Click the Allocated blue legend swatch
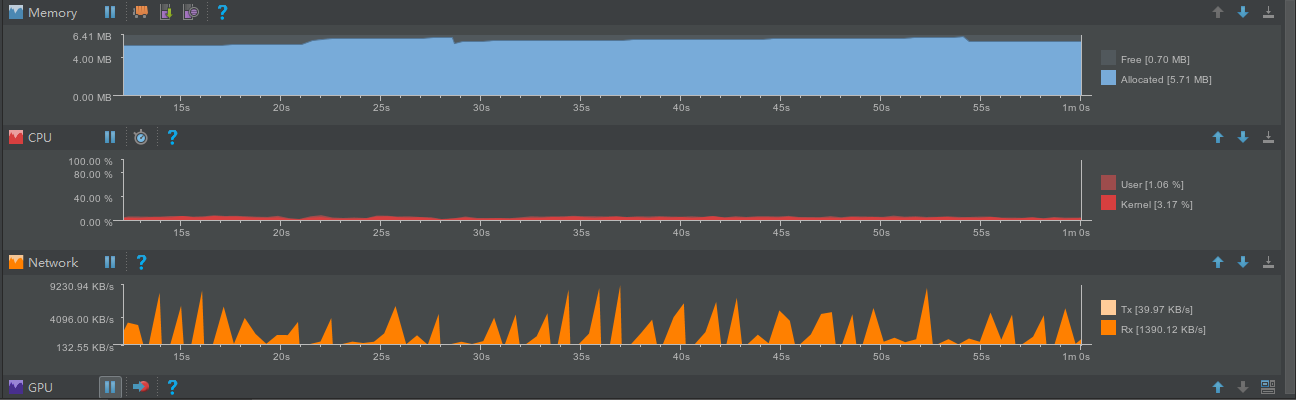 (1108, 78)
